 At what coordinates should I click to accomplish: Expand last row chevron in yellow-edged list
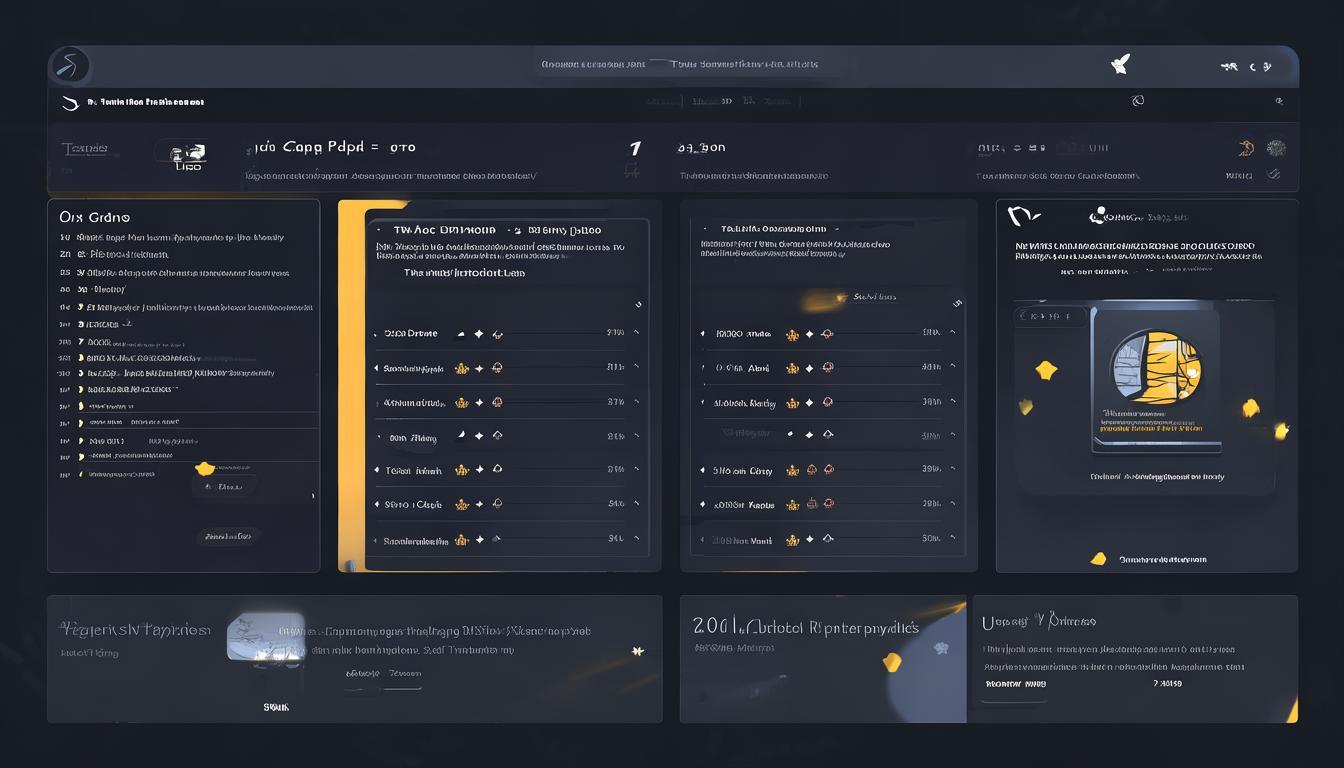point(636,538)
